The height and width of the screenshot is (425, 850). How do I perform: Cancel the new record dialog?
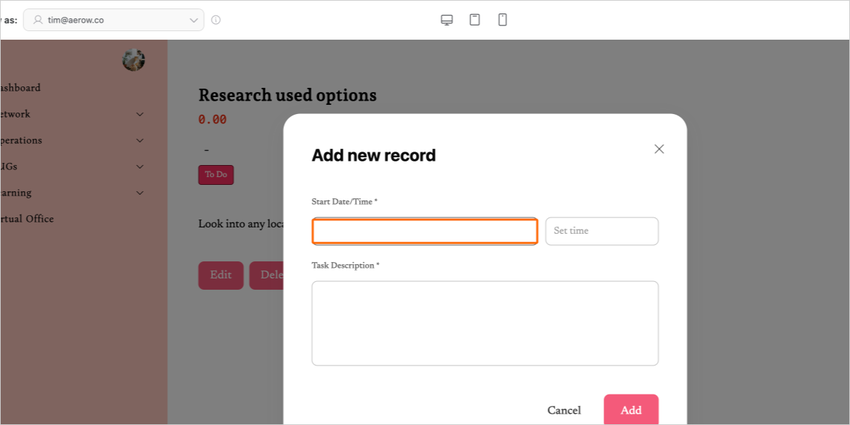[x=564, y=410]
